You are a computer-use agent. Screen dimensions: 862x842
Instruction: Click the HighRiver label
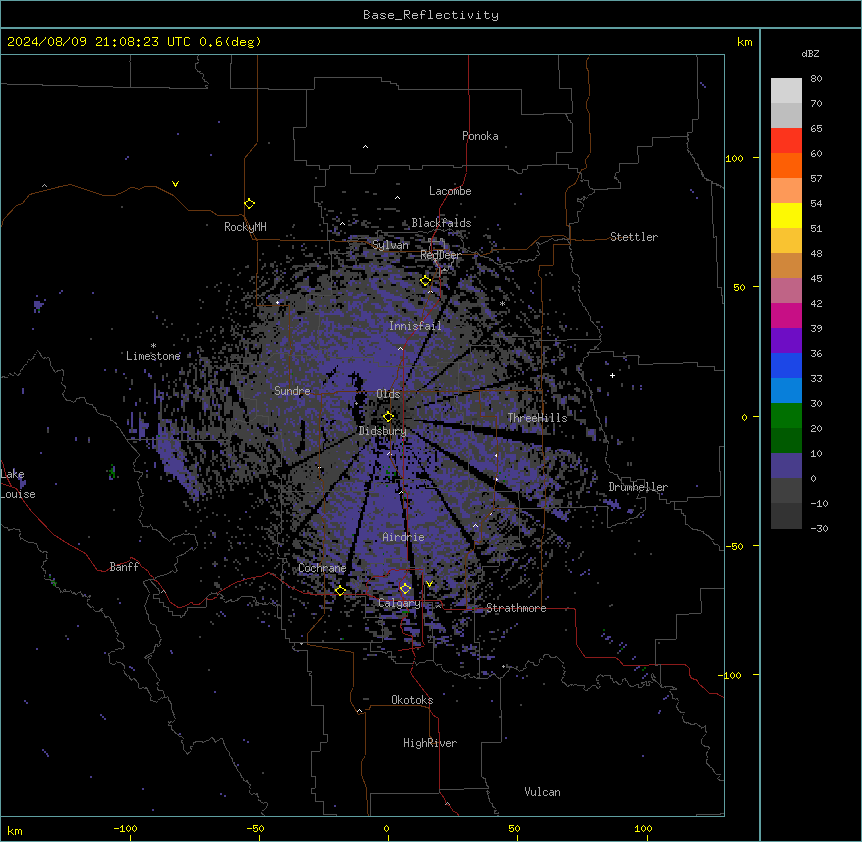[430, 743]
